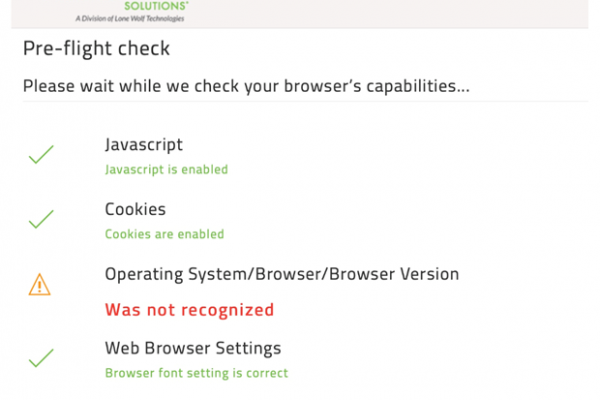
Task: Click the Javascript check title
Action: 144,145
